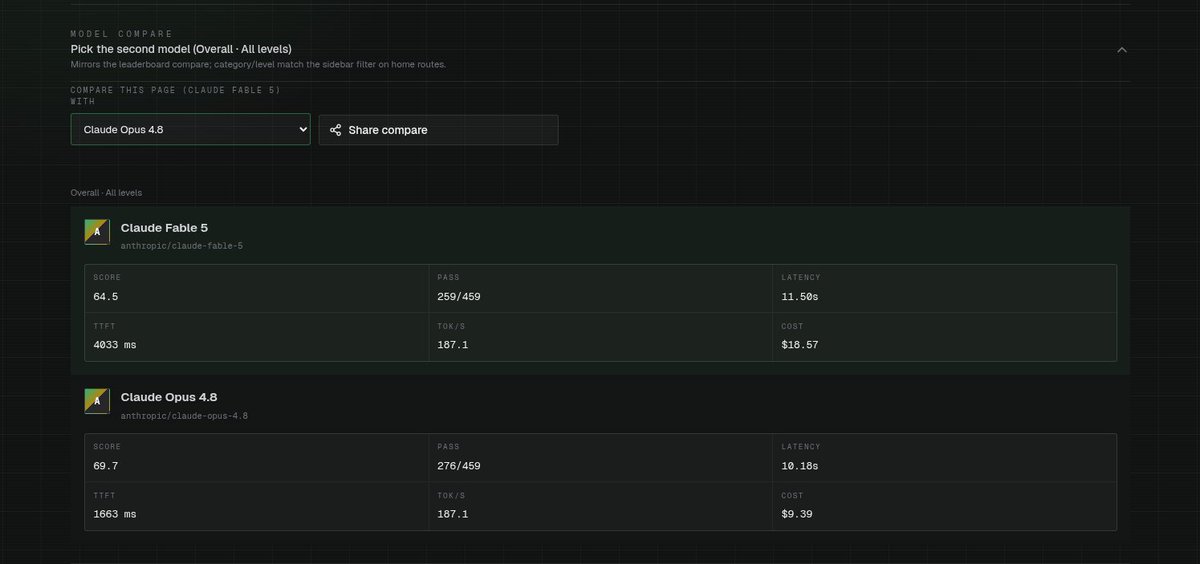Click the 187.1 tok/s value under Claude Opus 4.8
The image size is (1200, 564).
453,514
